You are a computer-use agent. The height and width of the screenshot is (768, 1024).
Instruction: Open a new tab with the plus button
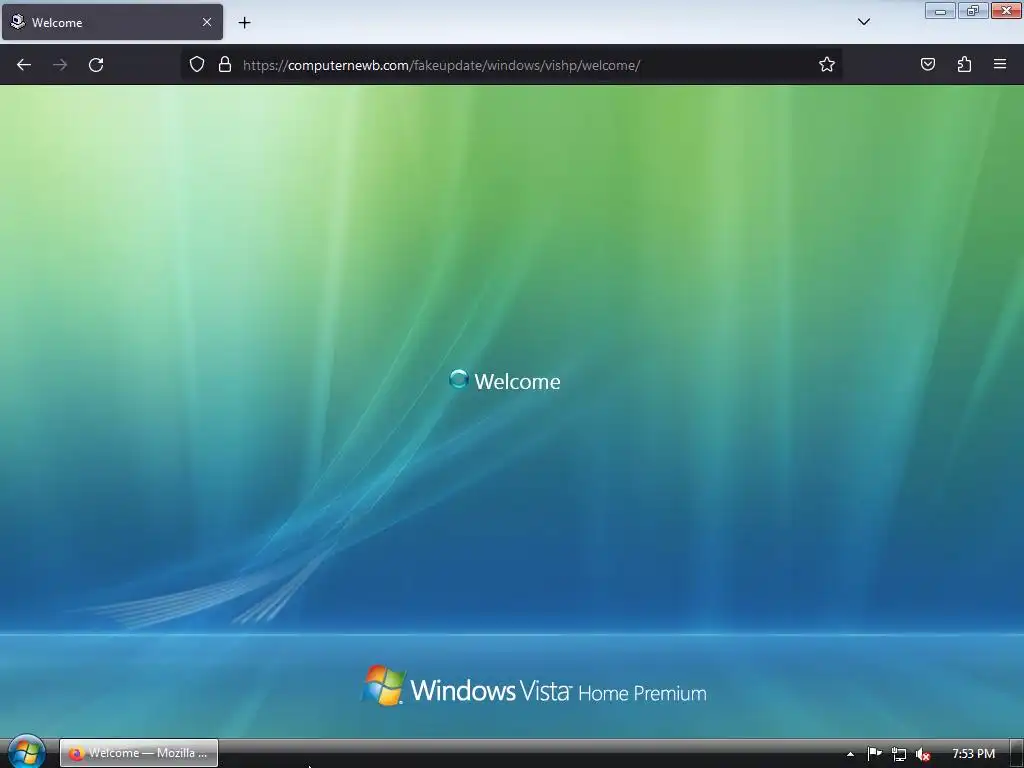(244, 23)
